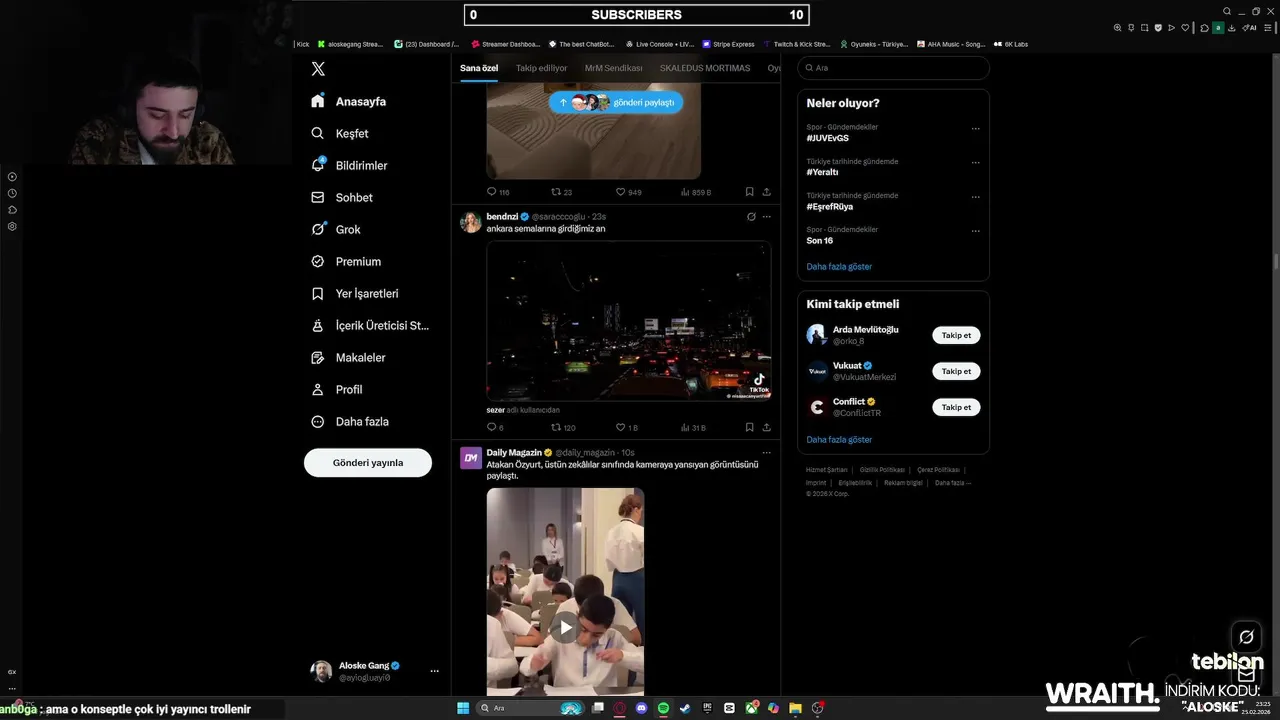Open more options on Daily Magazin post

[x=767, y=453]
